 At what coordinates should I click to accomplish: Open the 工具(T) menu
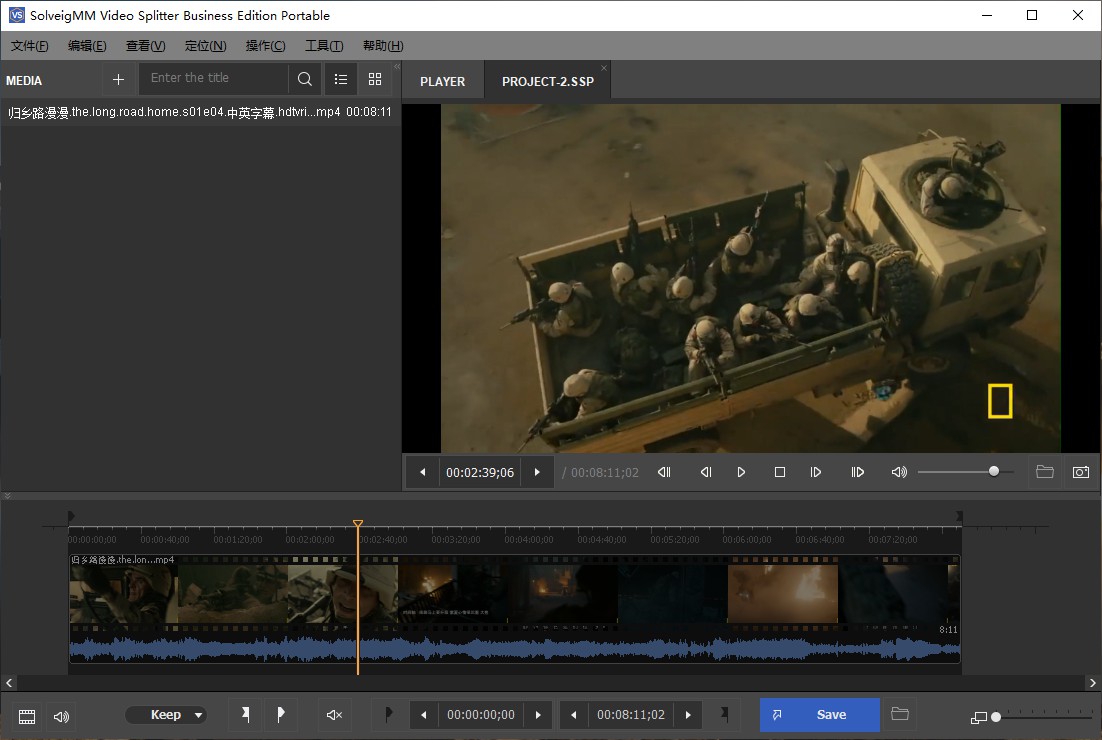pyautogui.click(x=324, y=46)
